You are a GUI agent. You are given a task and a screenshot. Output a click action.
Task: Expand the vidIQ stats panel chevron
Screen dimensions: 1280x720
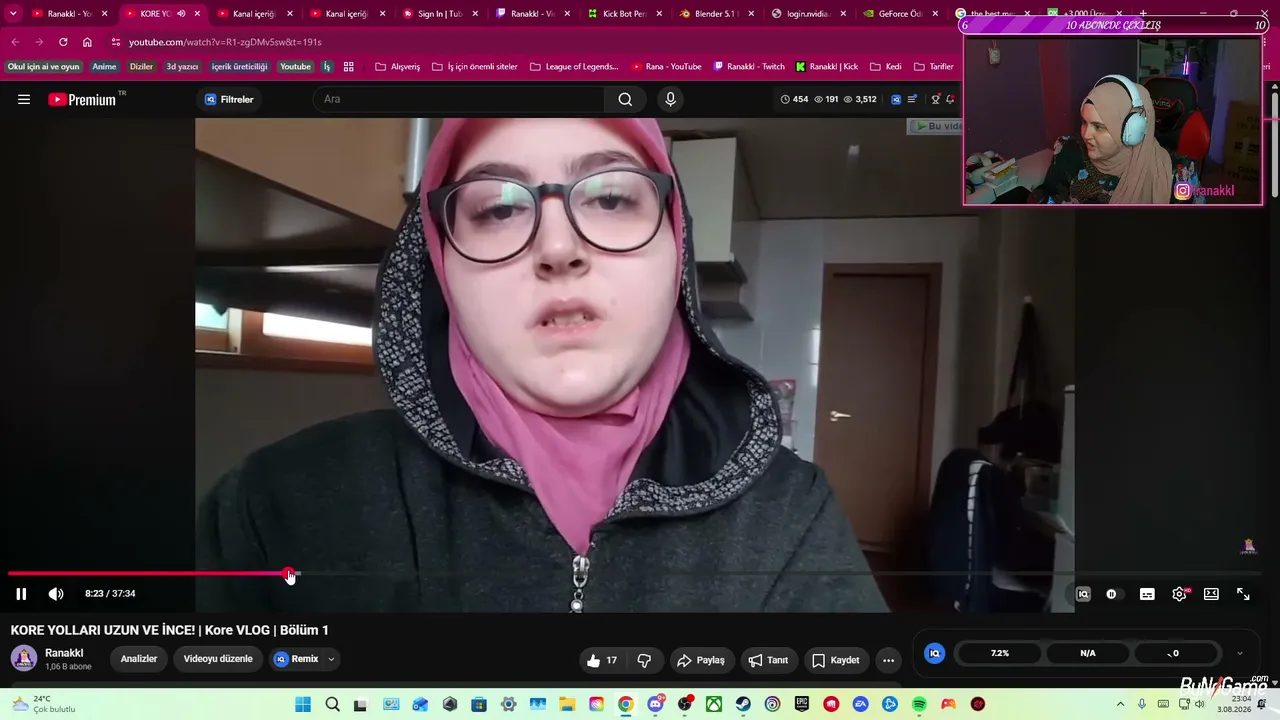pyautogui.click(x=1240, y=653)
